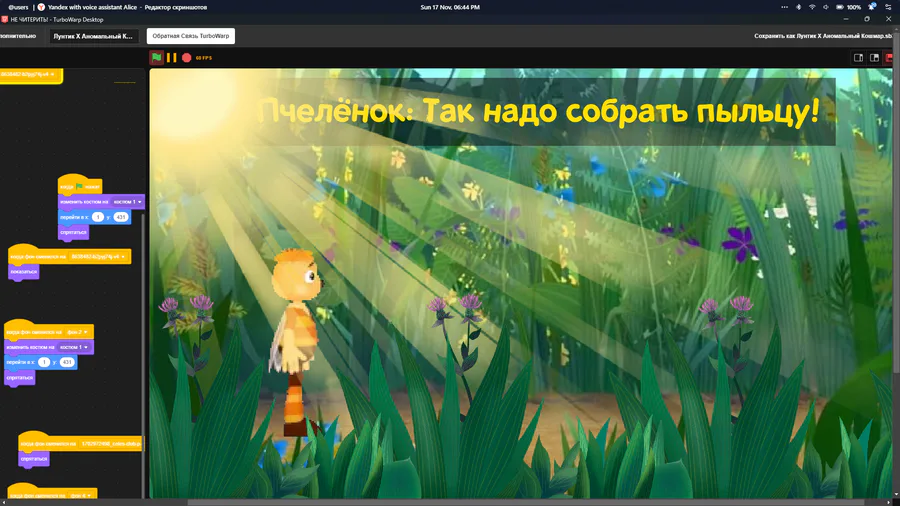Click Сохранить как Лунтик Х Аномальный Кошмар link
The image size is (900, 506).
(x=823, y=36)
